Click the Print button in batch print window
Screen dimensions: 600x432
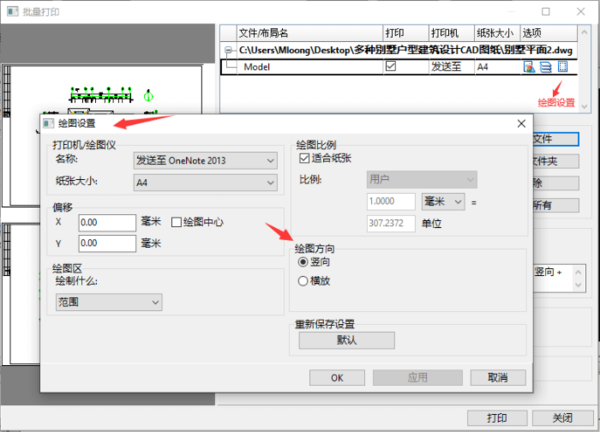point(497,418)
